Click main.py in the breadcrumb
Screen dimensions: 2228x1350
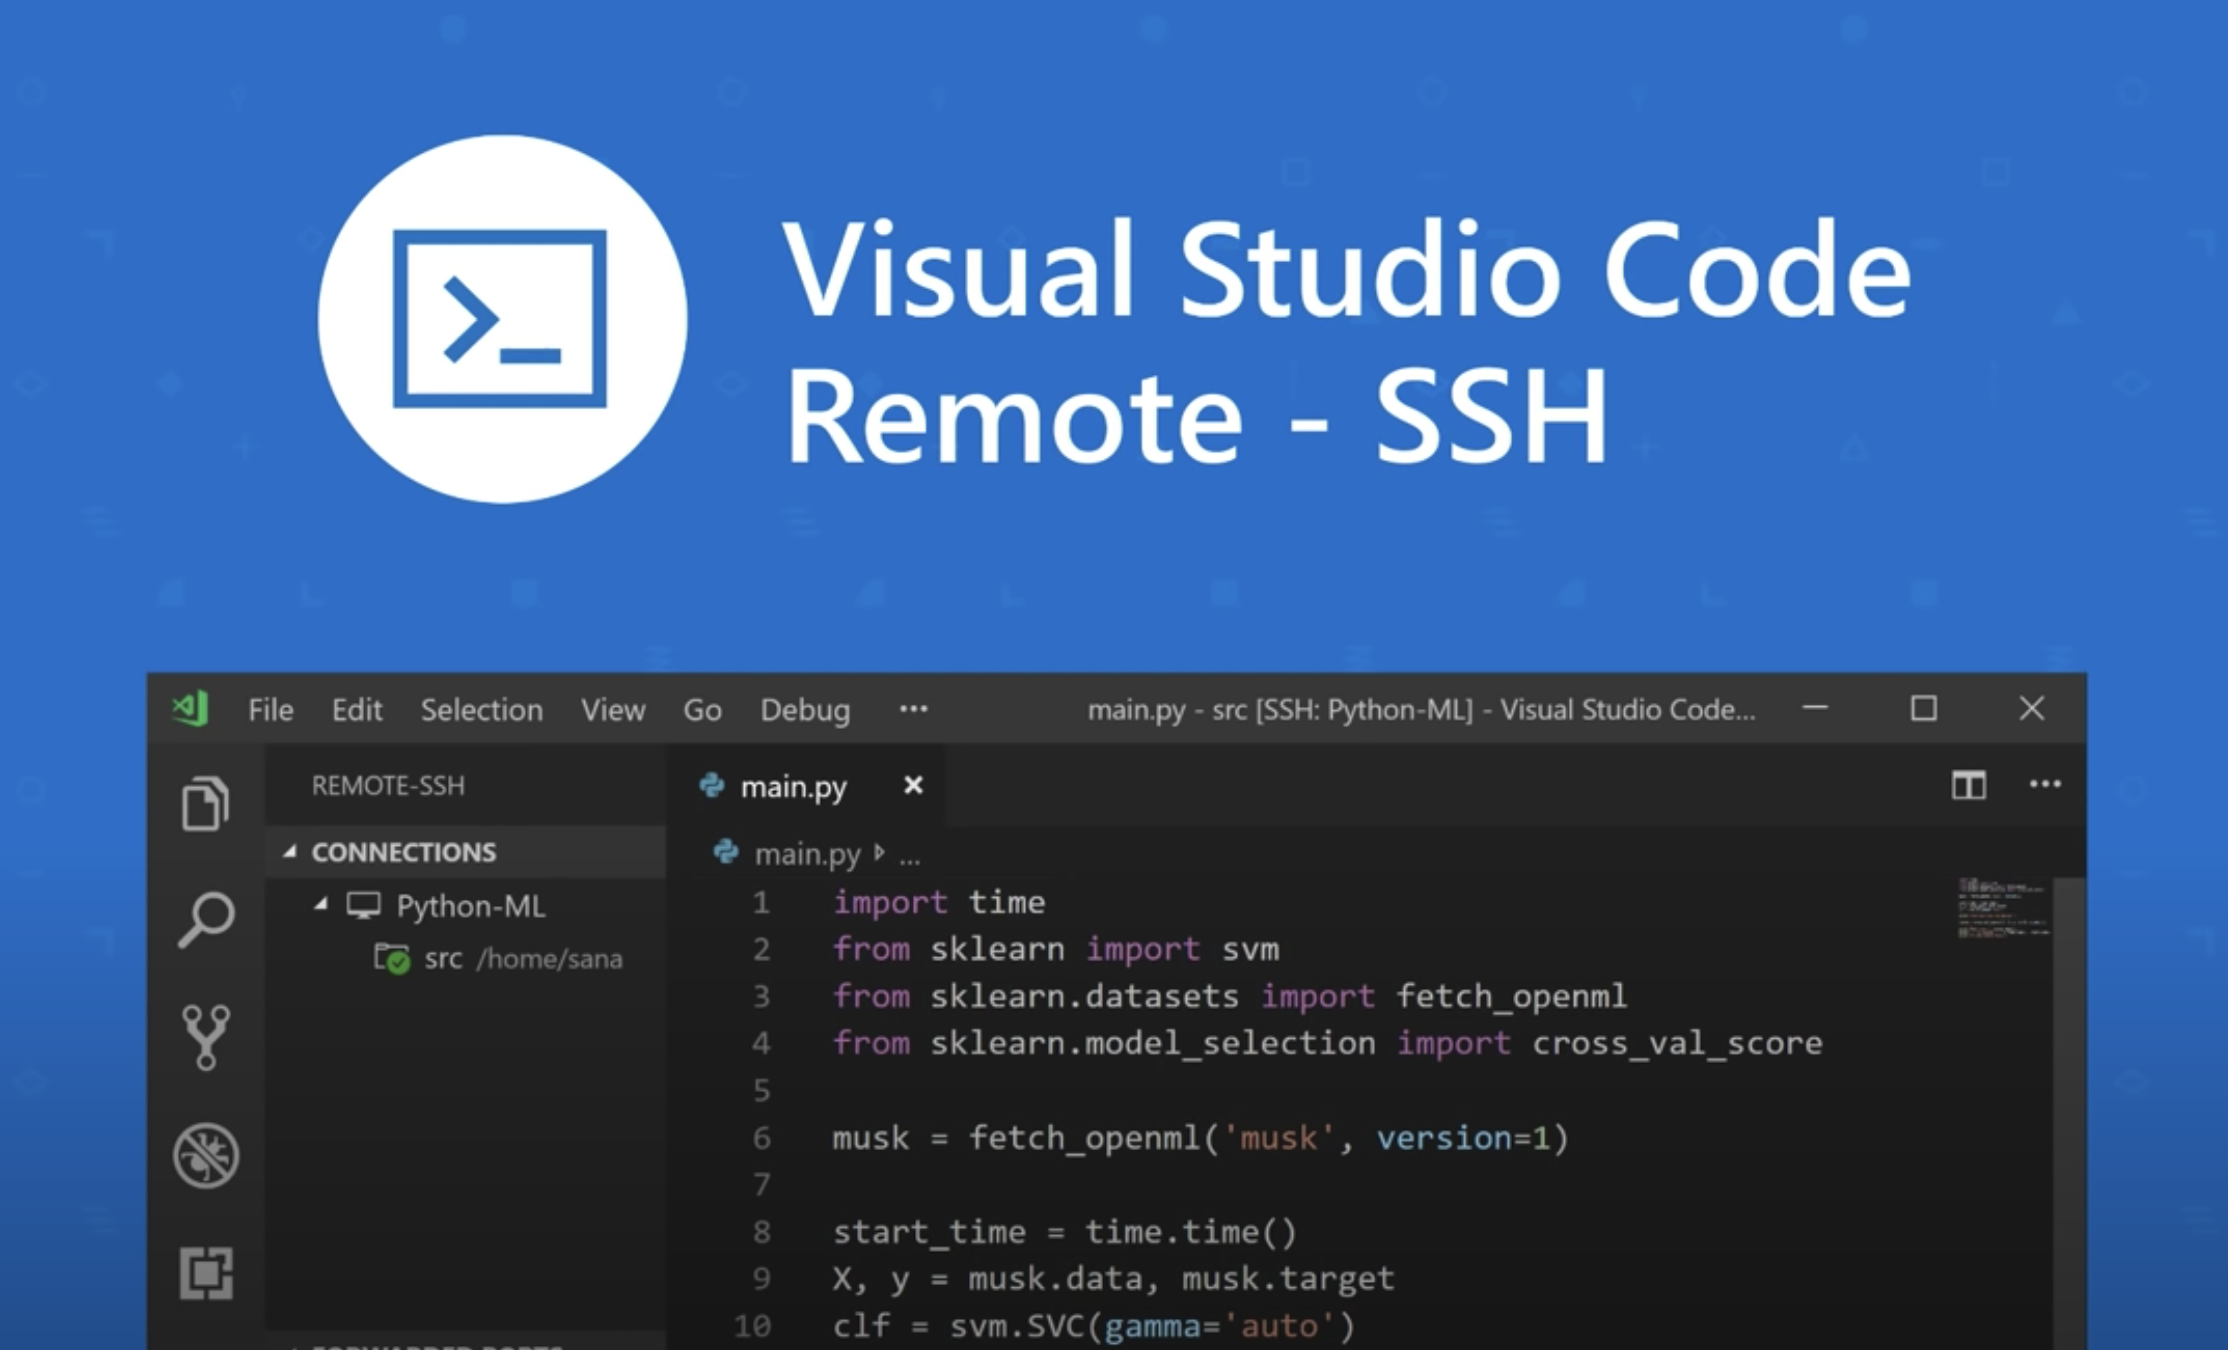point(806,854)
